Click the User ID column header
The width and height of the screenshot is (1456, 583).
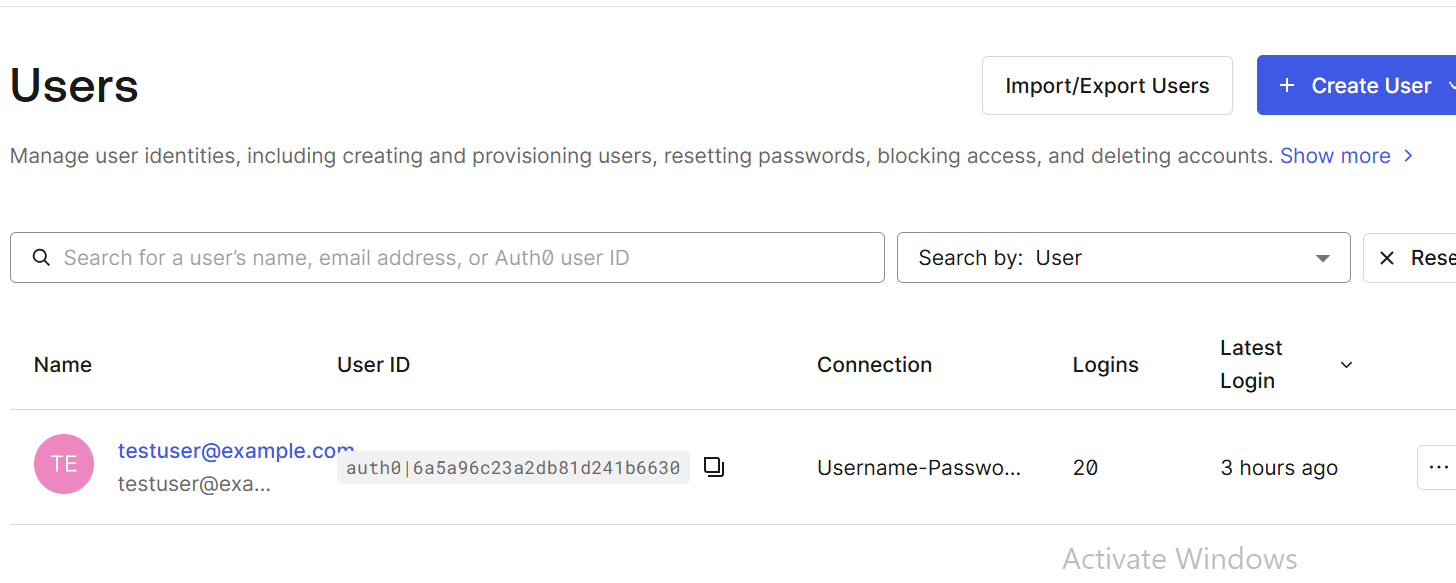374,365
